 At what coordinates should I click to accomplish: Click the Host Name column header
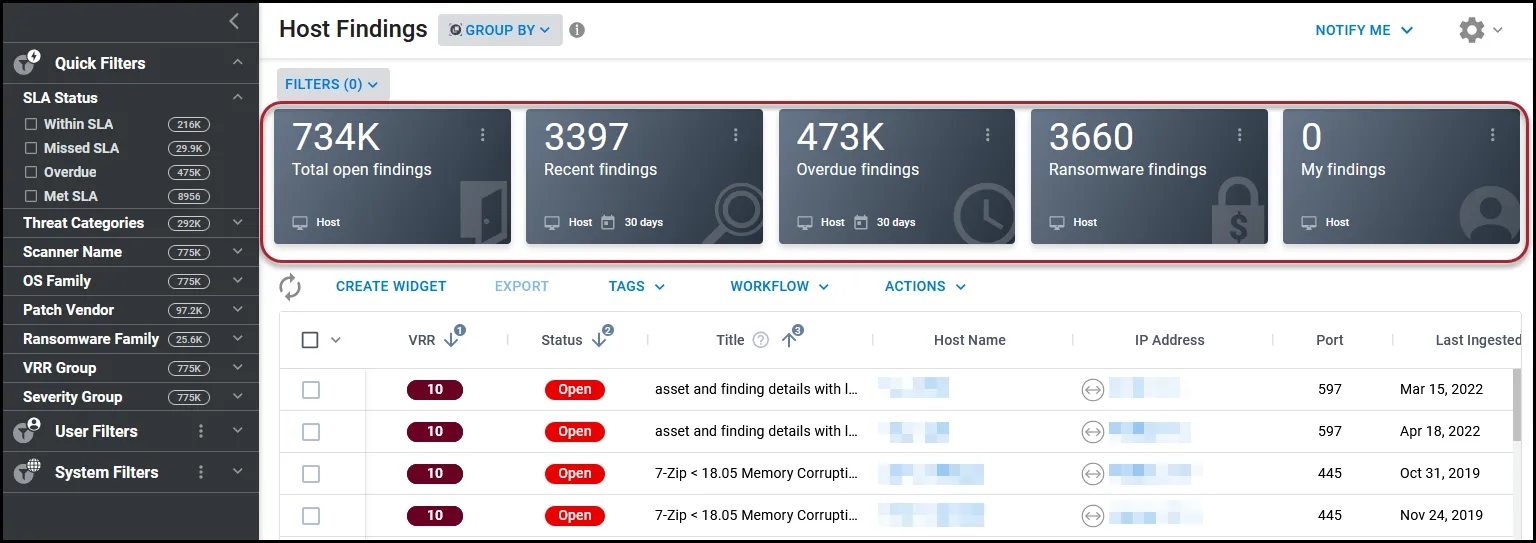click(x=970, y=340)
